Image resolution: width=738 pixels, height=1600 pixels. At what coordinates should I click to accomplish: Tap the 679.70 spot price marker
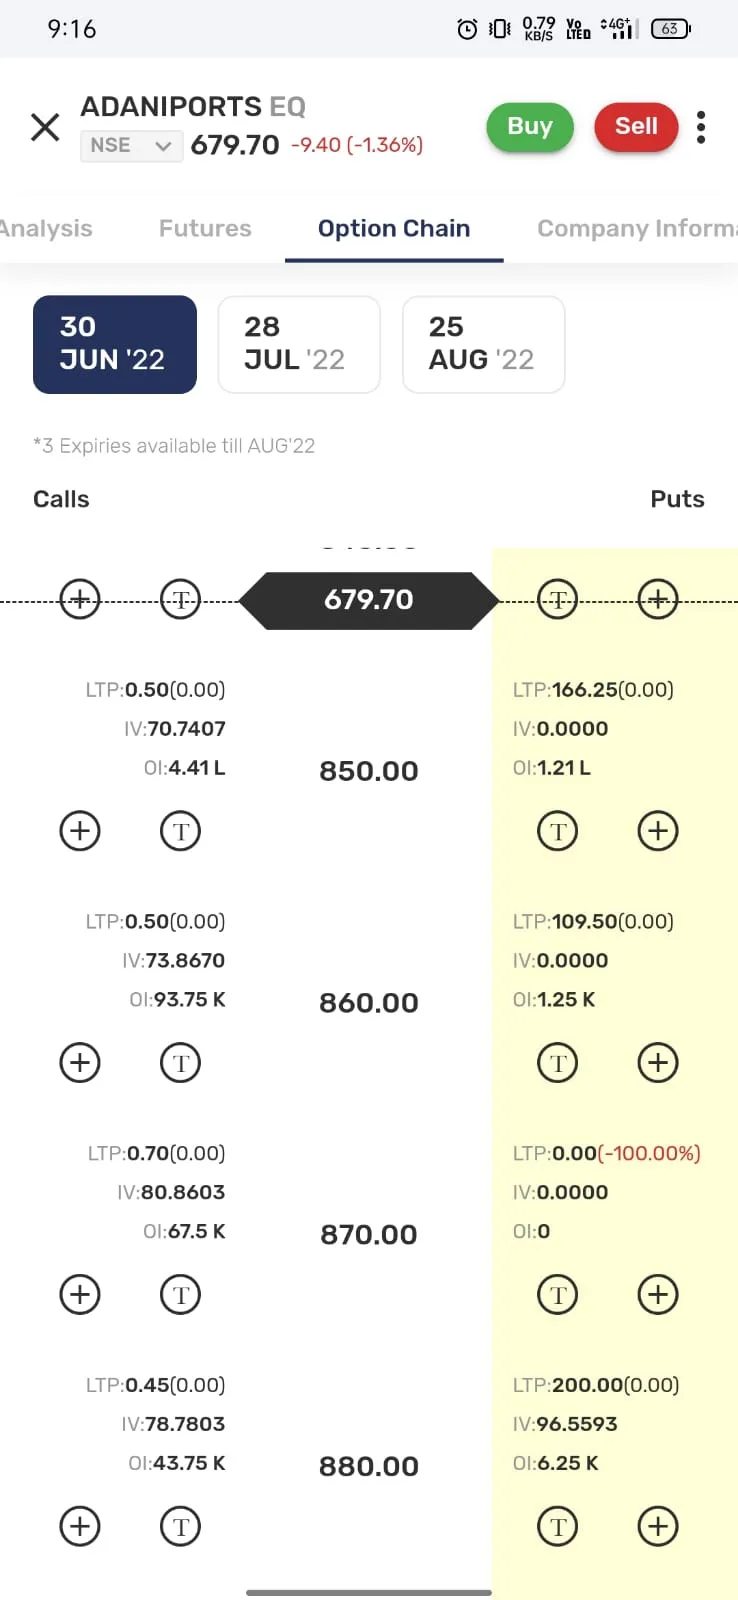tap(369, 600)
